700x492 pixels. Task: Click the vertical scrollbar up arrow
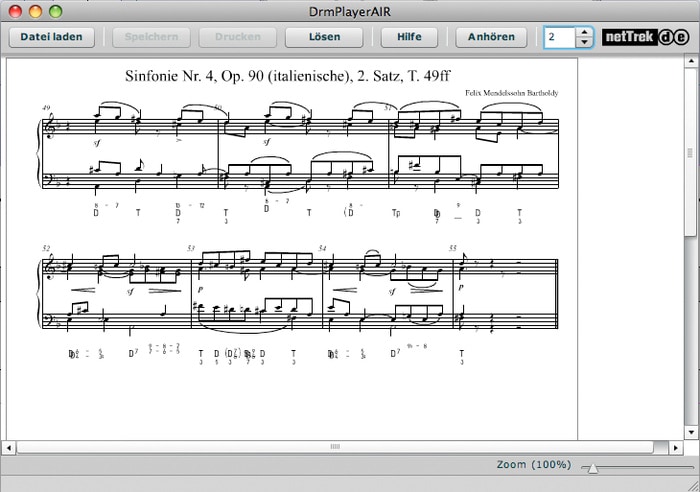(x=691, y=61)
